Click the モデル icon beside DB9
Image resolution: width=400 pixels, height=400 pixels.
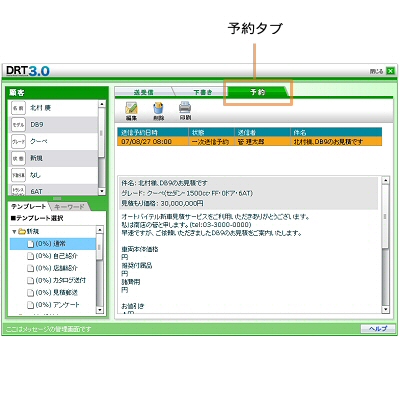[18, 125]
